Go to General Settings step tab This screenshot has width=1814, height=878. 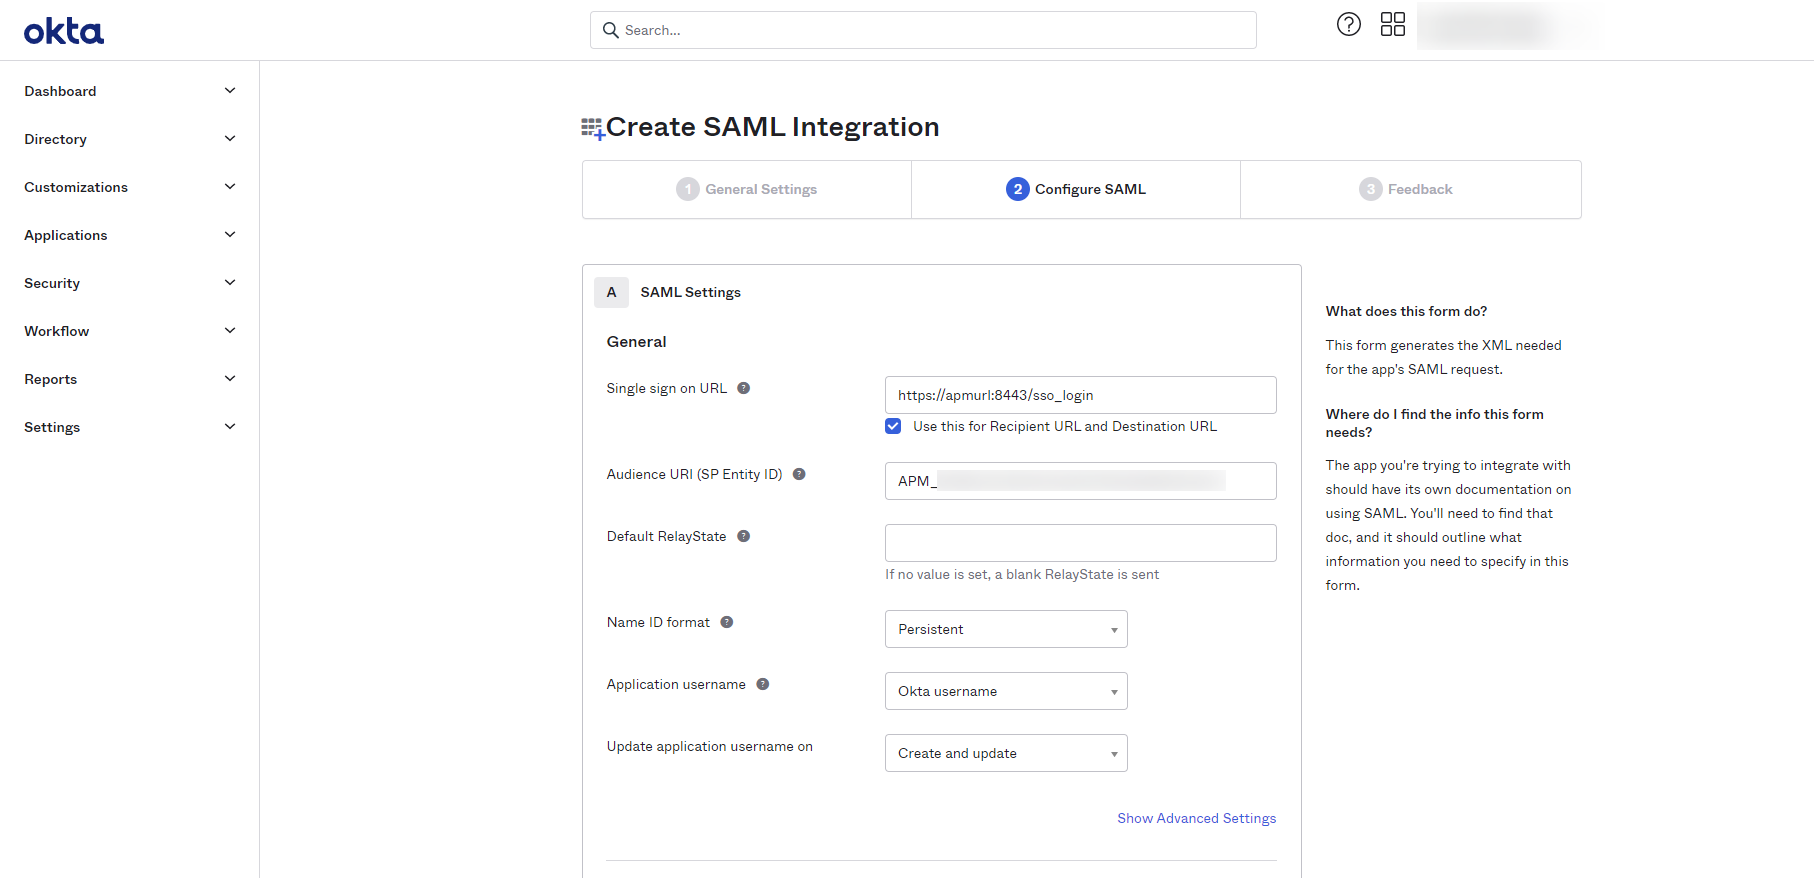pyautogui.click(x=747, y=190)
